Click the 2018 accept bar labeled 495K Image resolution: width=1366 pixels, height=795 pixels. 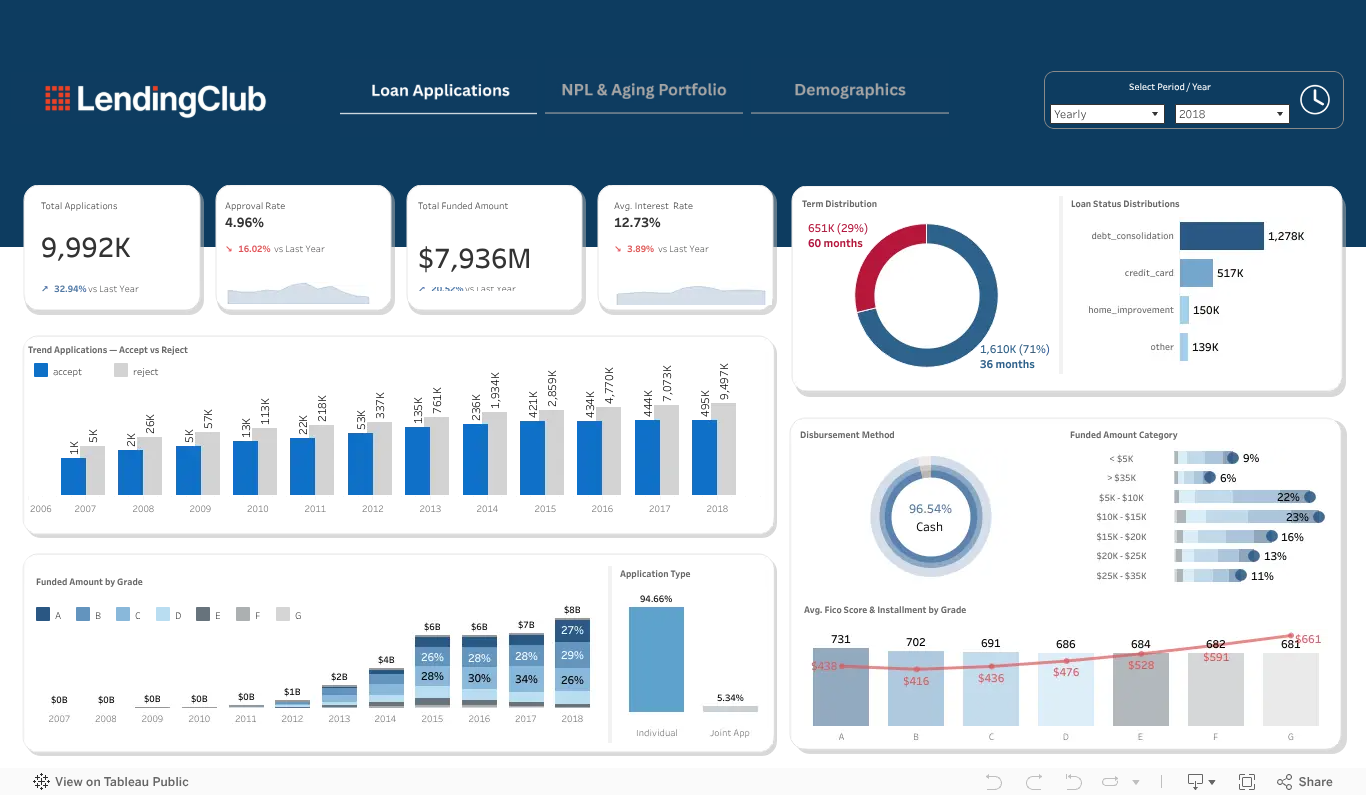(704, 457)
